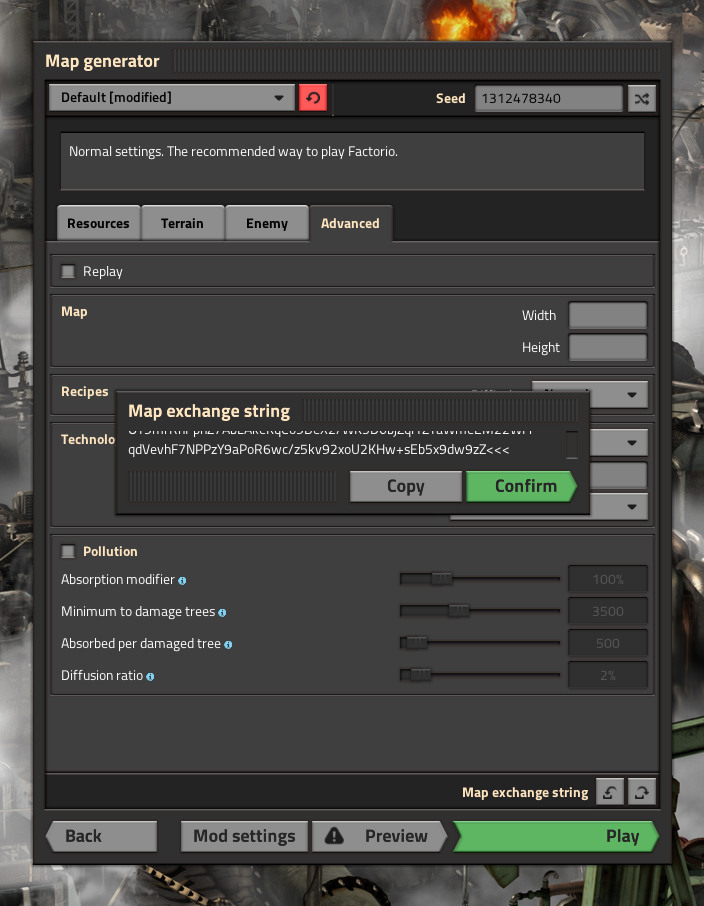The width and height of the screenshot is (704, 906).
Task: Open the Default [modified] preset dropdown
Action: pyautogui.click(x=172, y=98)
